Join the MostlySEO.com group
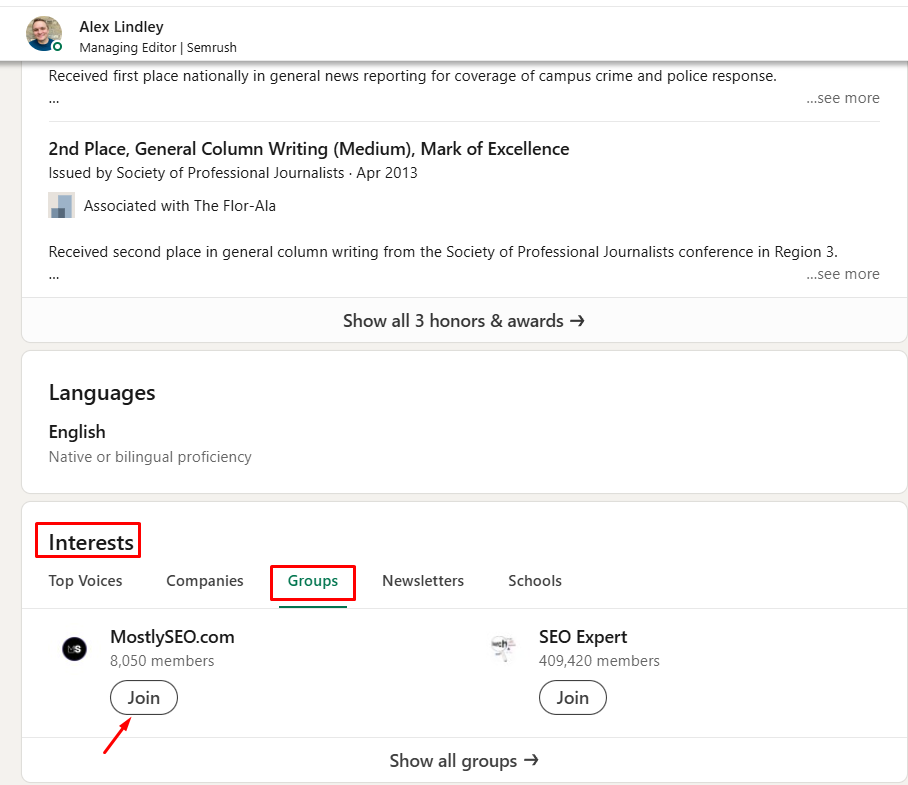Screen dimensions: 908x785 (144, 698)
